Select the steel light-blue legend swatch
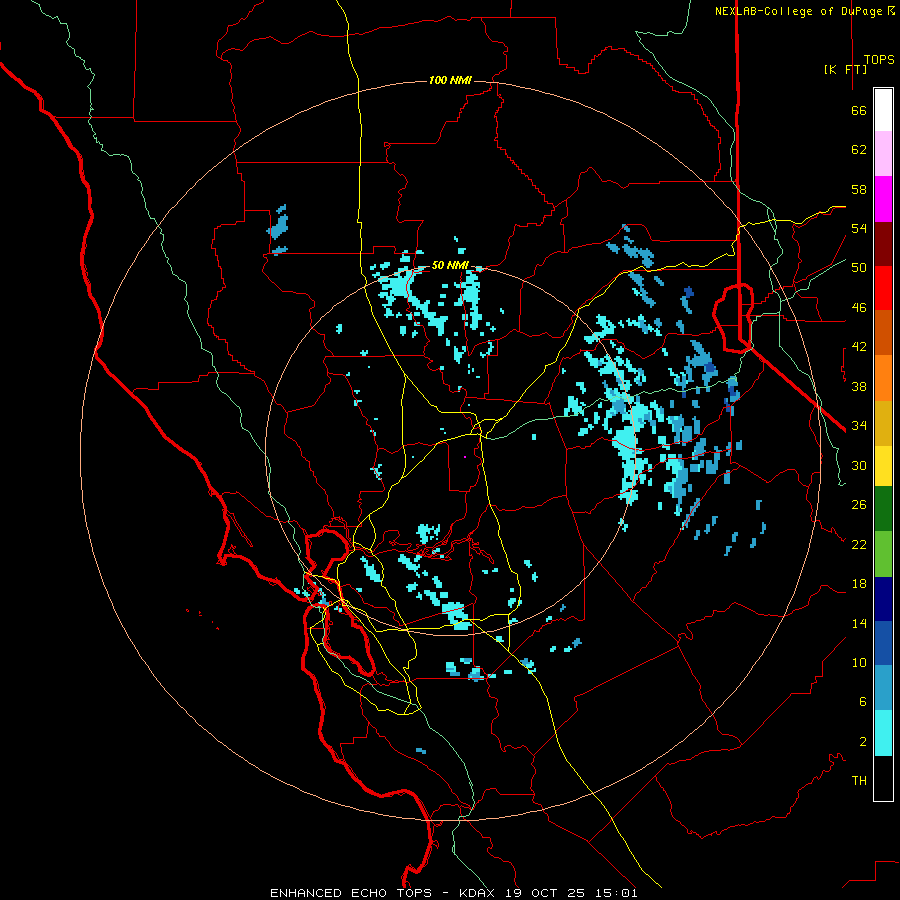 point(883,688)
